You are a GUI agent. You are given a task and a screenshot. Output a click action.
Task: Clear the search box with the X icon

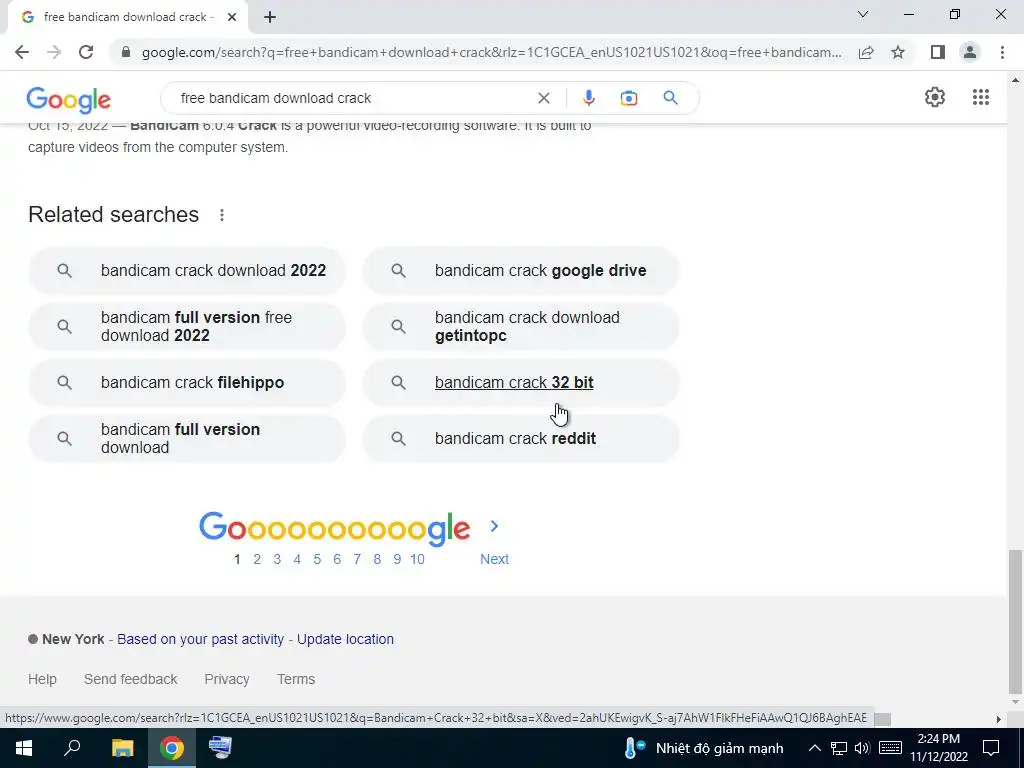tap(543, 98)
